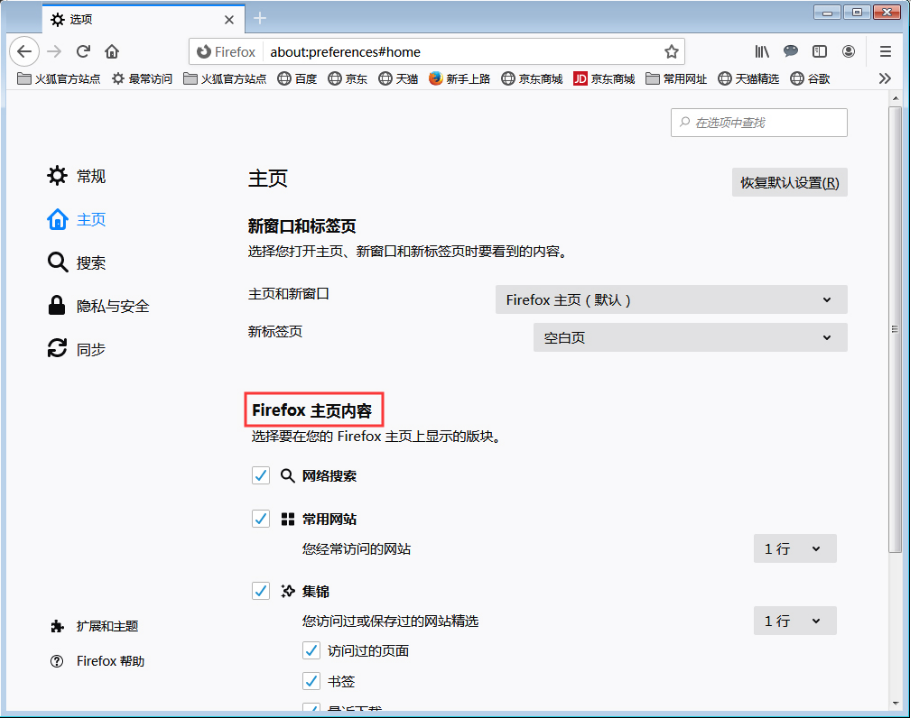Open 搜索 settings via magnifier icon

click(57, 262)
